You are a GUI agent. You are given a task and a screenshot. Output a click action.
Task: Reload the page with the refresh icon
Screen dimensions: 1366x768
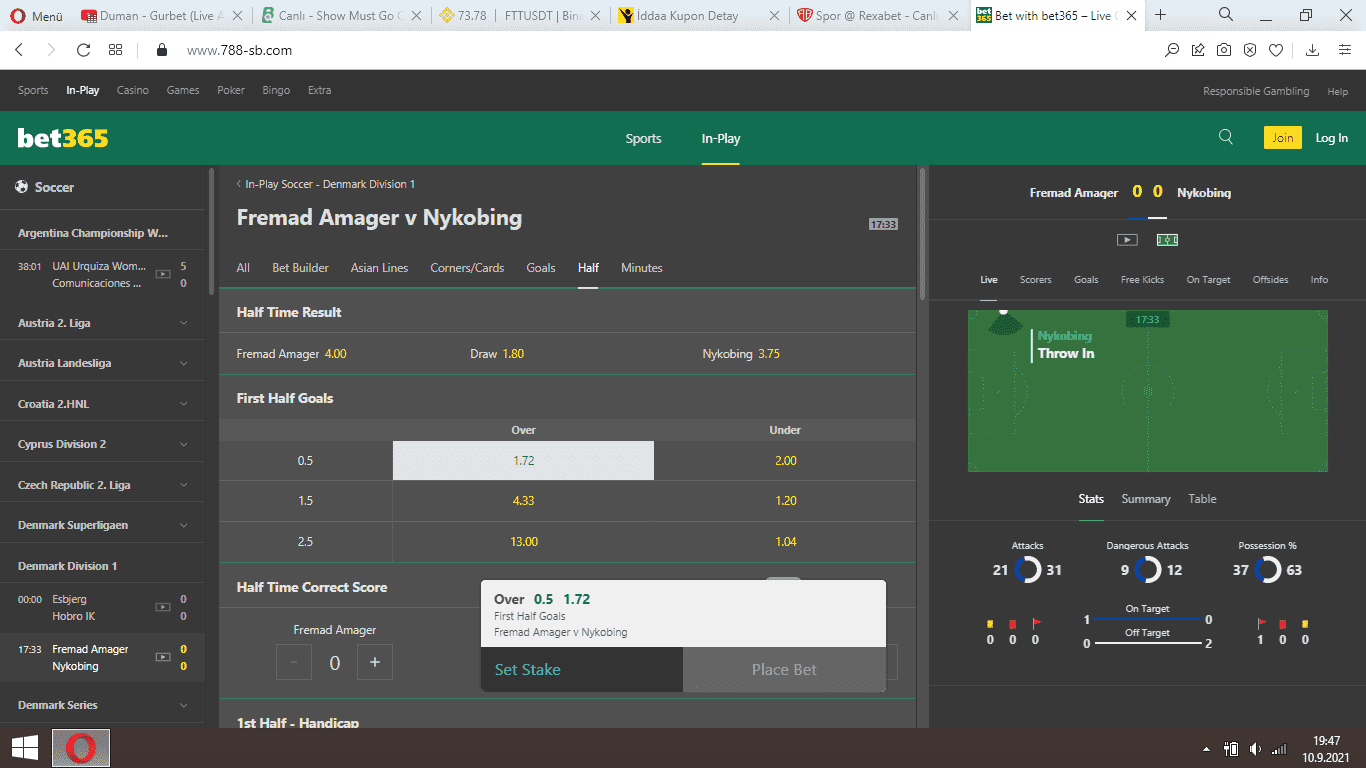pyautogui.click(x=84, y=50)
